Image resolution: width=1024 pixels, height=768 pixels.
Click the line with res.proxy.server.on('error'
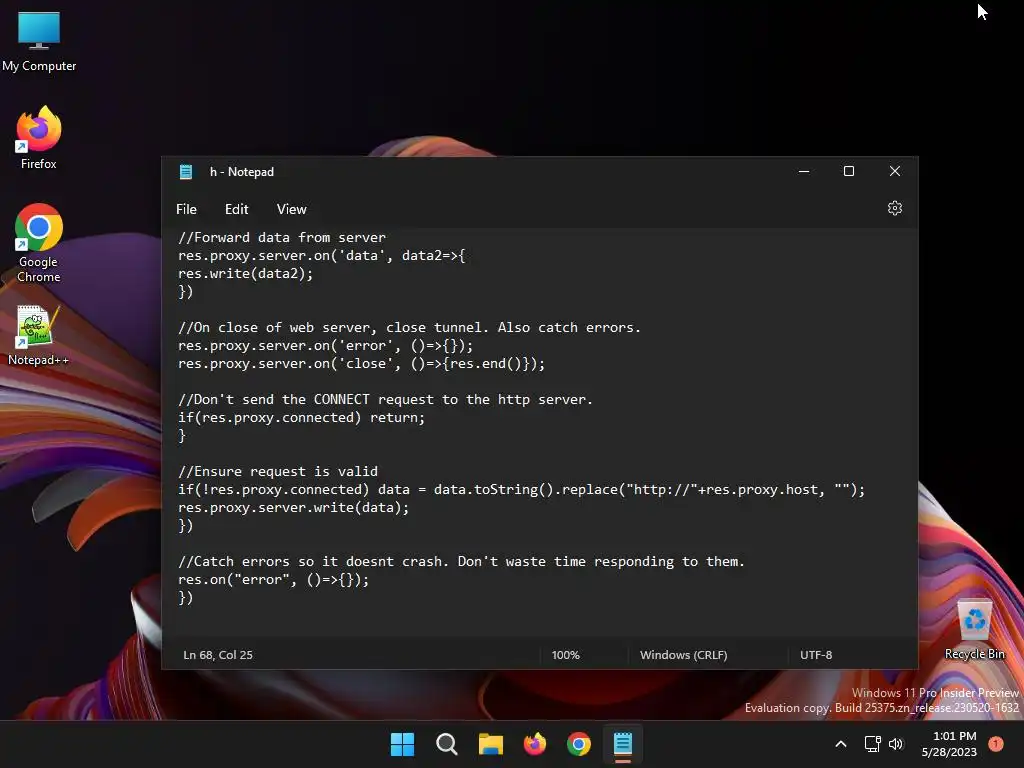[325, 345]
